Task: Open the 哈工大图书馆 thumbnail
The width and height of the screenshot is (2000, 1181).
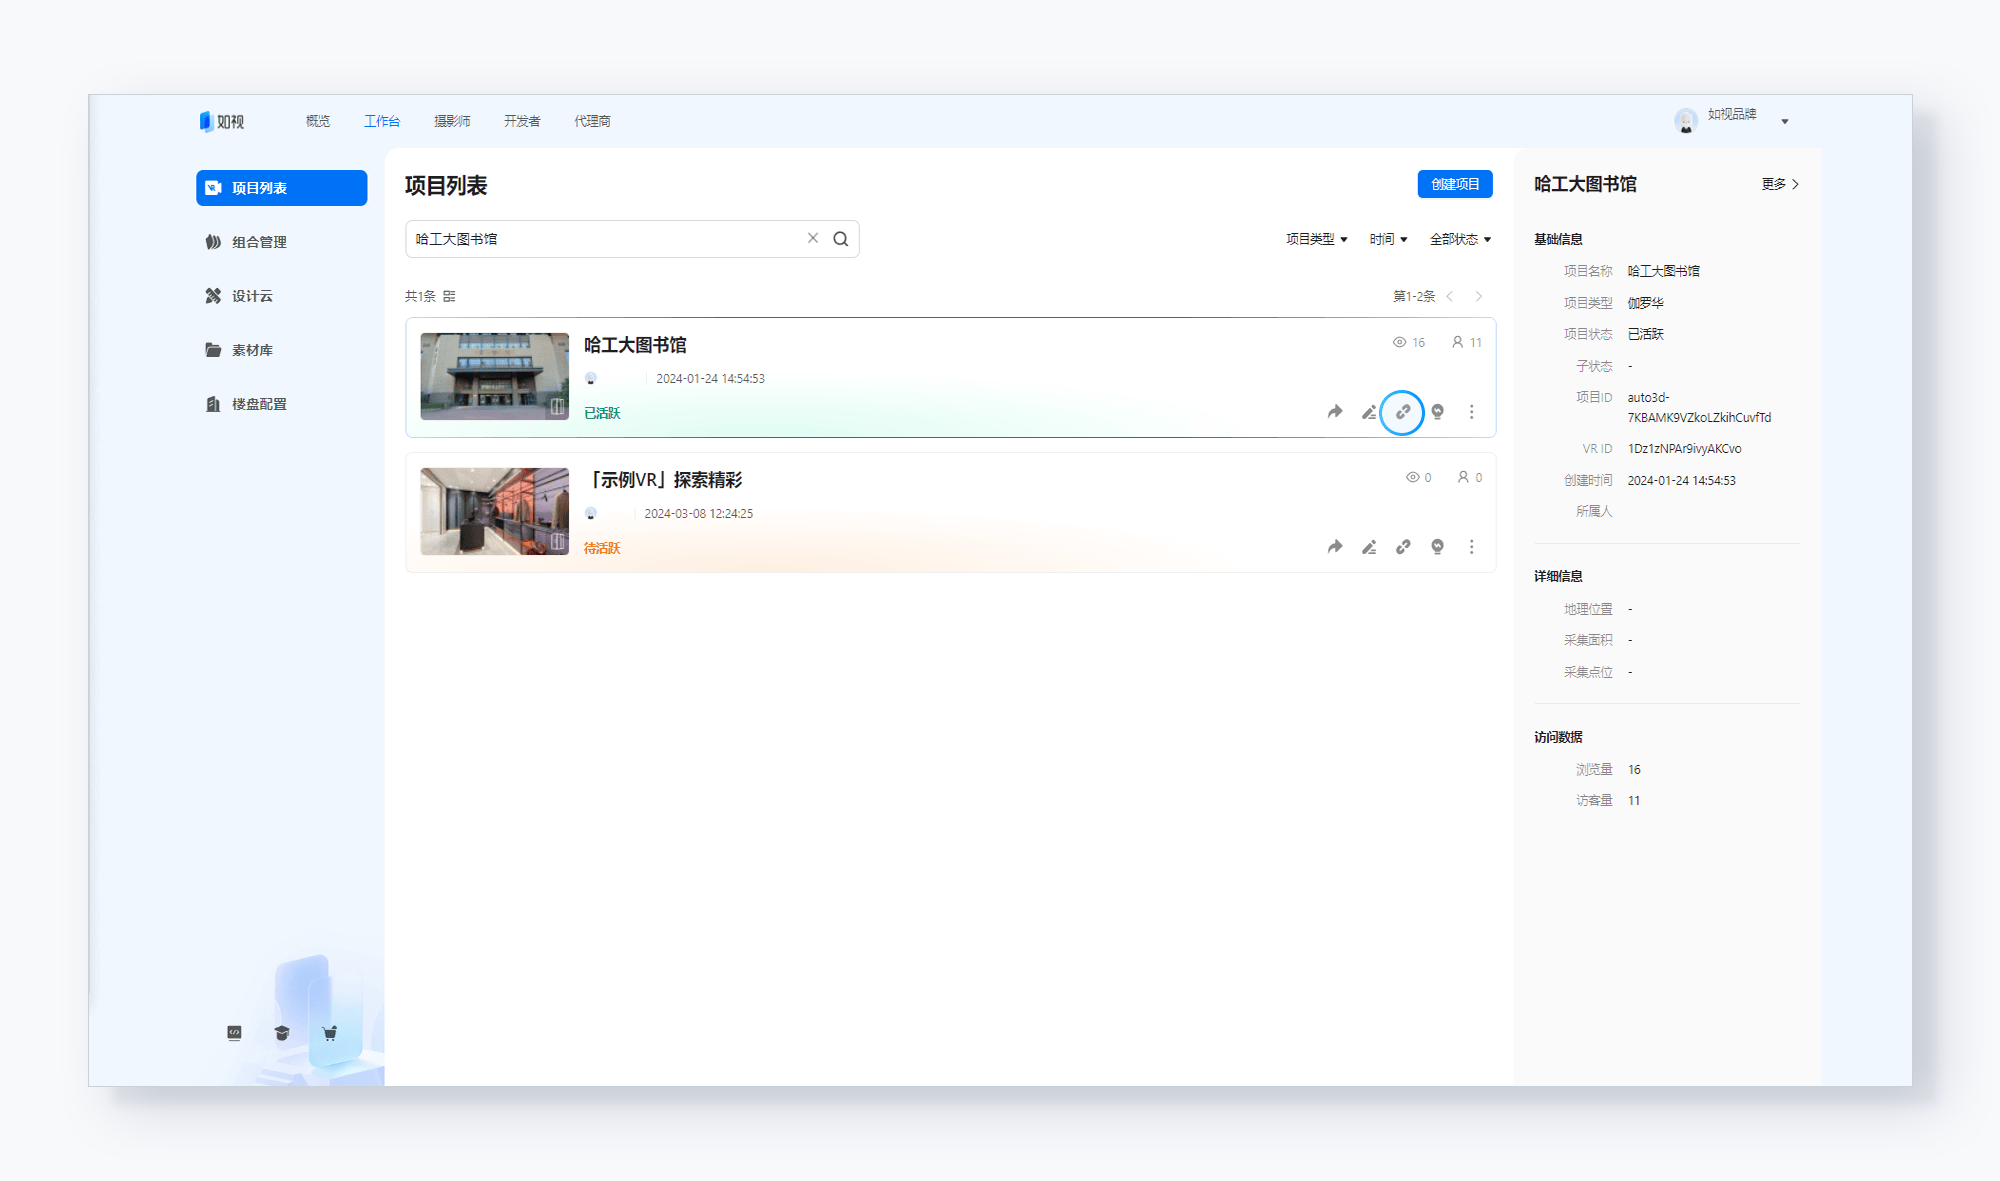Action: click(494, 376)
